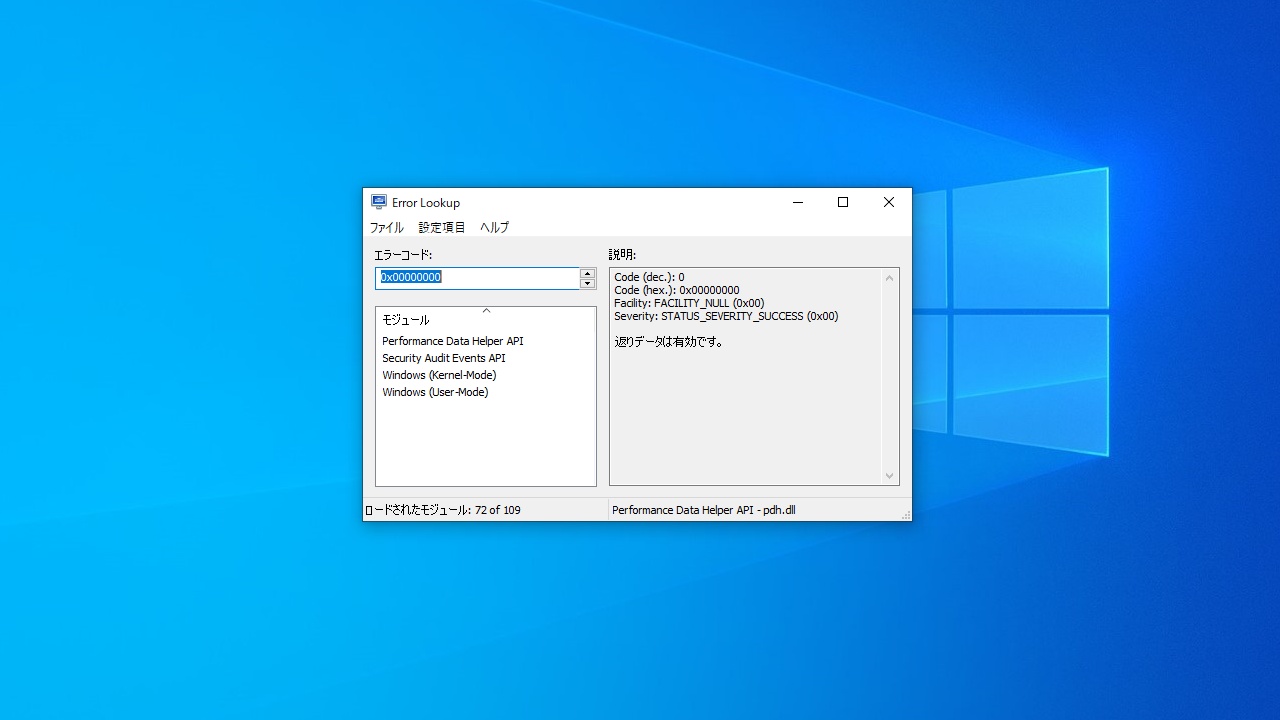Select Security Audit Events API module
The height and width of the screenshot is (720, 1280).
click(x=444, y=358)
